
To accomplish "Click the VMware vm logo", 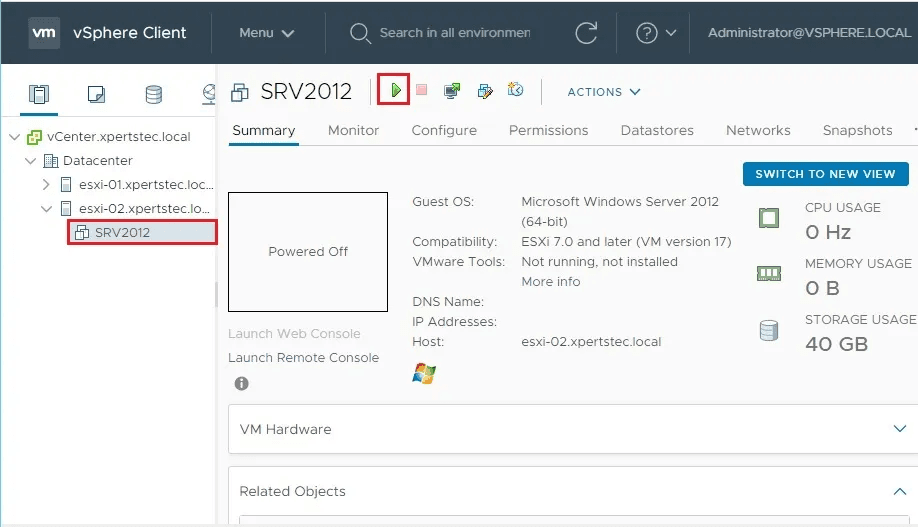I will point(44,33).
